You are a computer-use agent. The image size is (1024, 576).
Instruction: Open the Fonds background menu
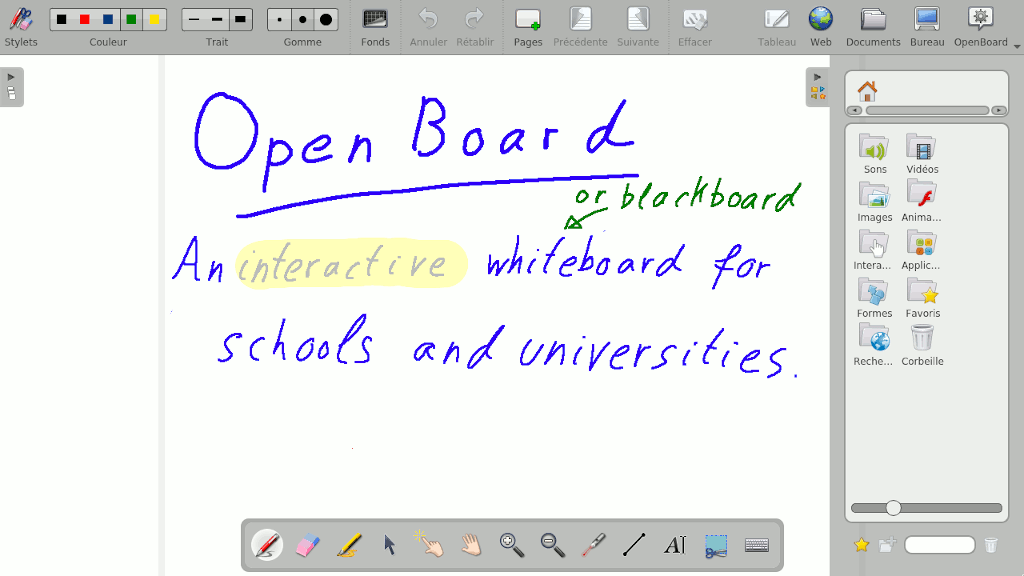pos(375,26)
